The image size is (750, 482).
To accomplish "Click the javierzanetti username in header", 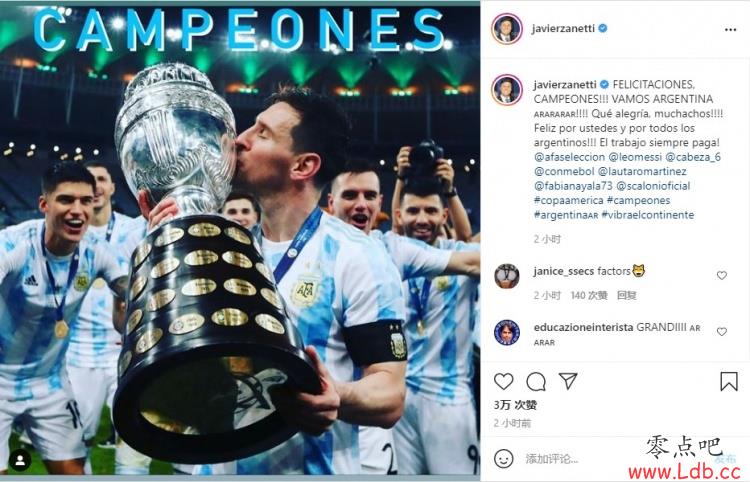I will click(563, 28).
